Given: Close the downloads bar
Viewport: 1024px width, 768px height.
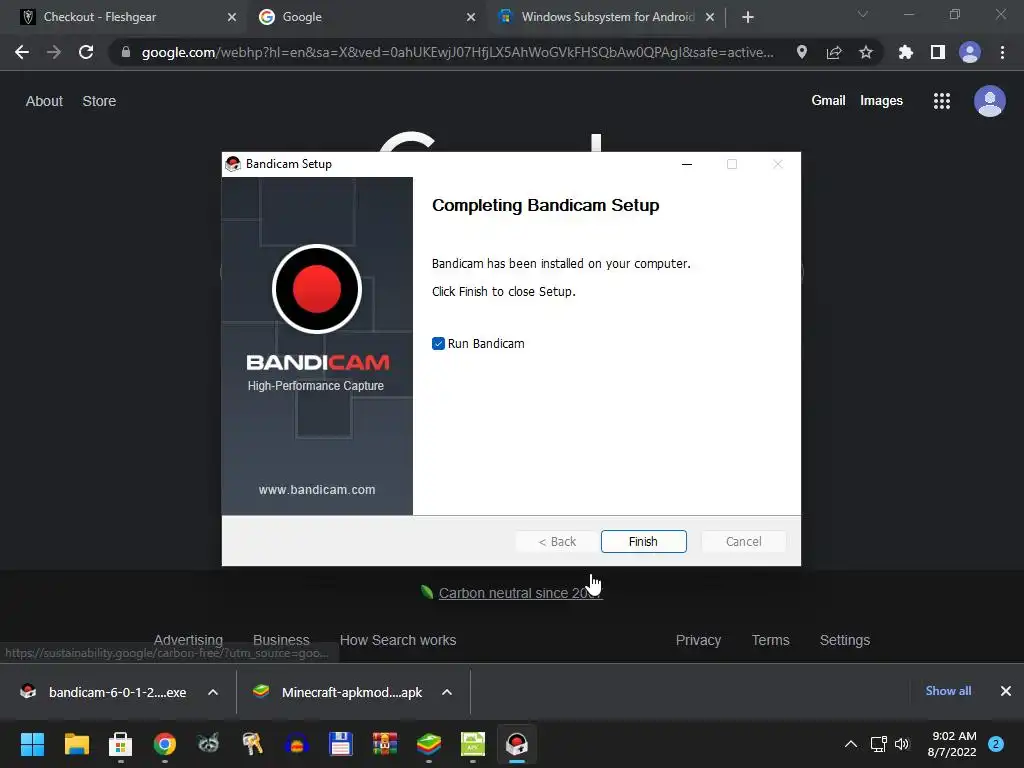Looking at the screenshot, I should point(1006,691).
